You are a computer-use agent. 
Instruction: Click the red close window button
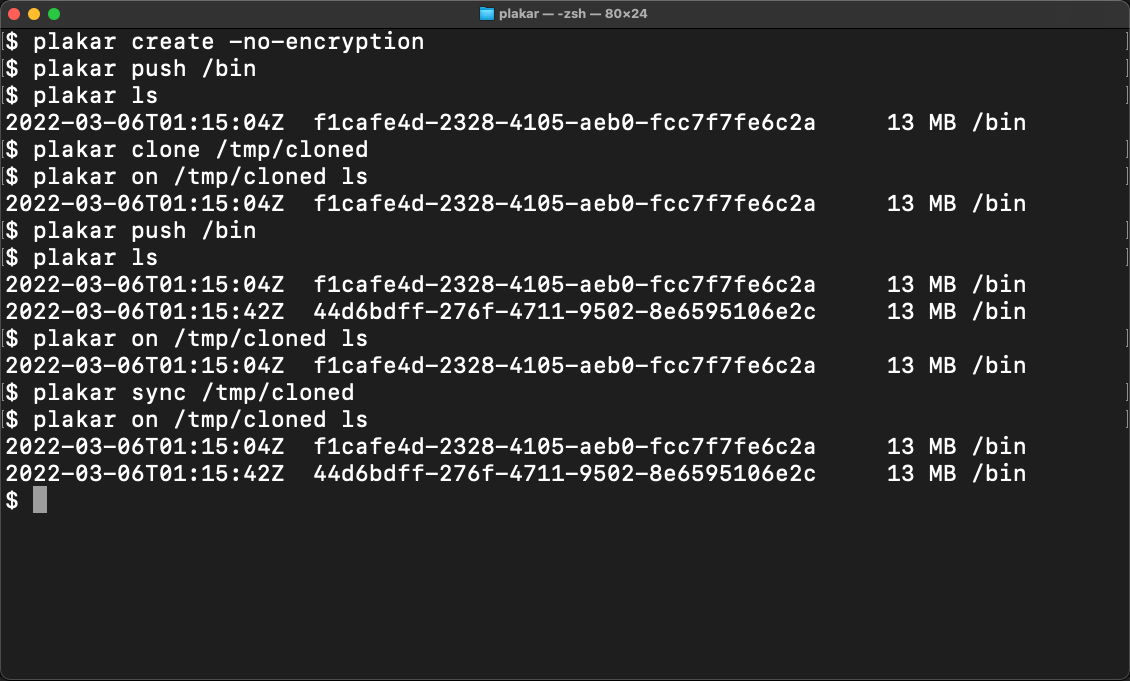coord(14,14)
